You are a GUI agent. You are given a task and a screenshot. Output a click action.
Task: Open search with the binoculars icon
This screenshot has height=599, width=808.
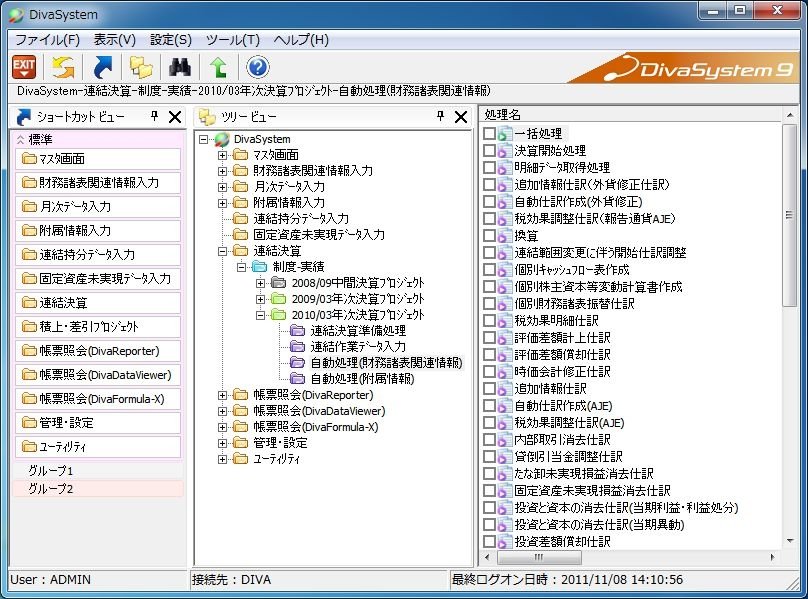coord(180,67)
